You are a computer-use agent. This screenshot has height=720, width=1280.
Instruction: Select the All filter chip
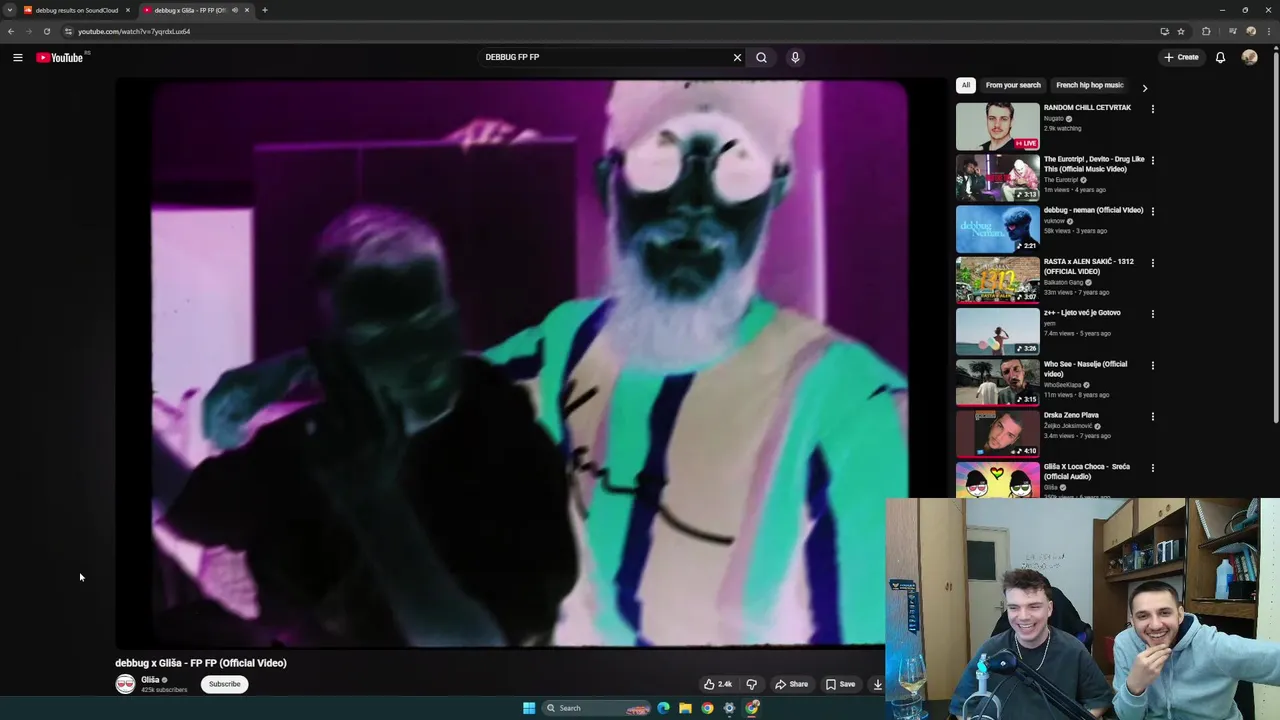pyautogui.click(x=965, y=85)
